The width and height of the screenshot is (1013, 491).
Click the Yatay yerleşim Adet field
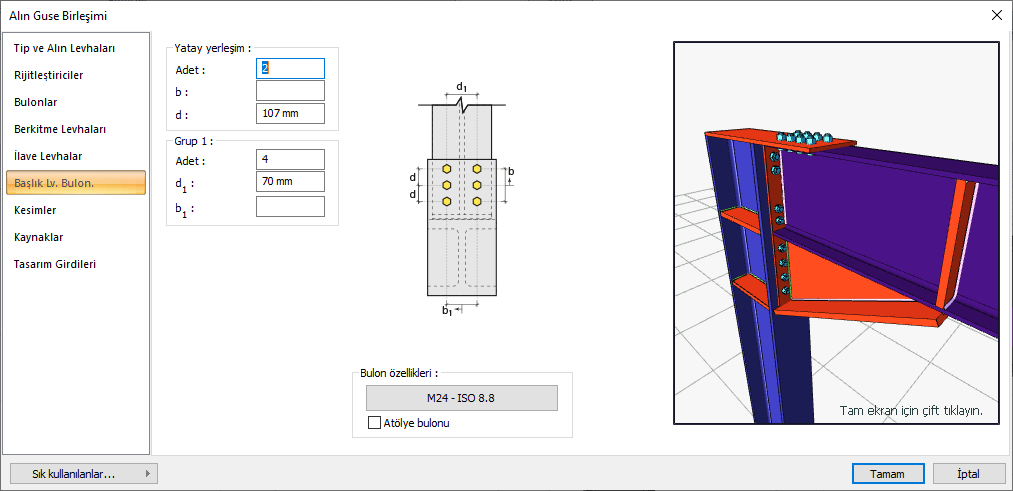[290, 68]
